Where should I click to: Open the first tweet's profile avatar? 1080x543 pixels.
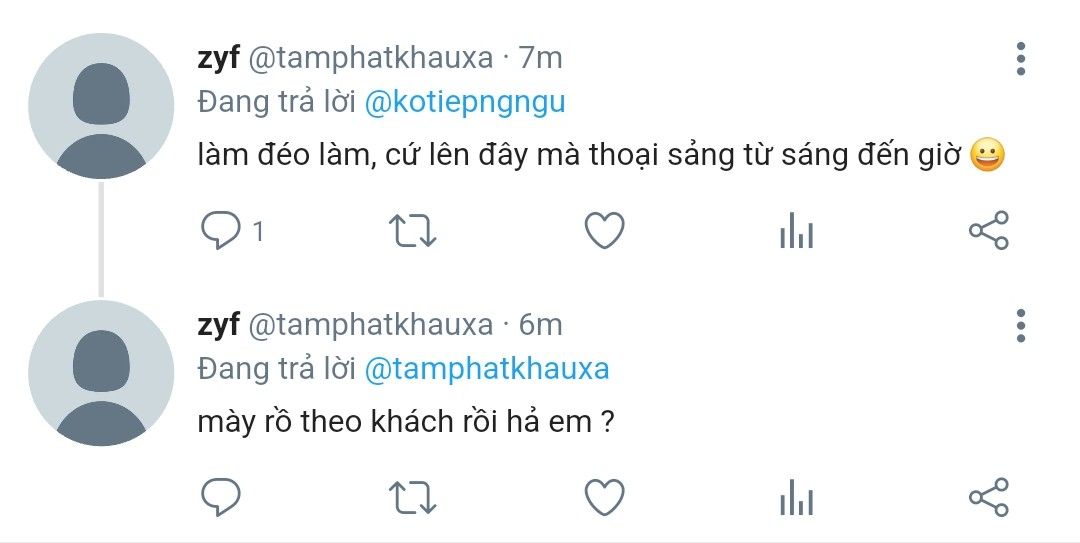coord(101,106)
